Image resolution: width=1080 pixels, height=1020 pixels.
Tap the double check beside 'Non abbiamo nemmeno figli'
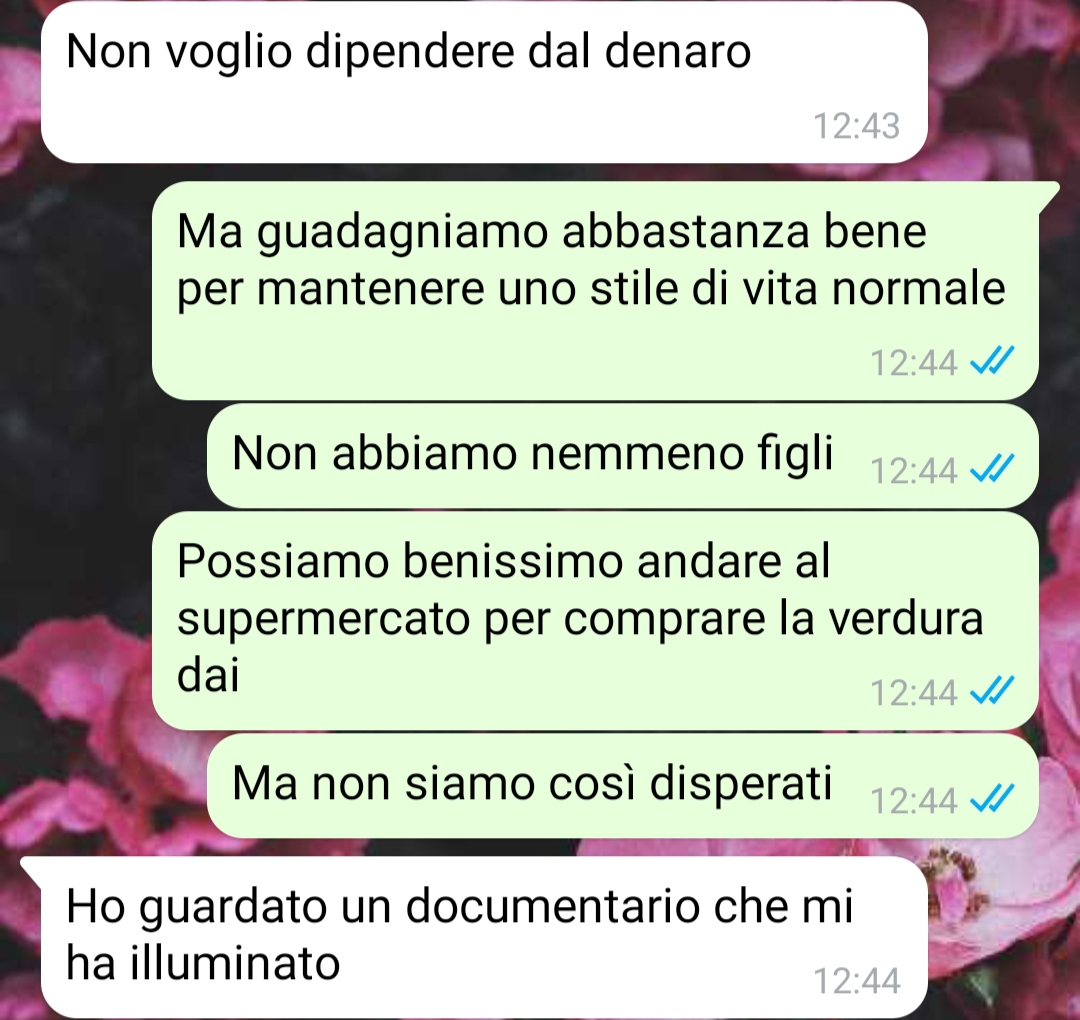992,469
